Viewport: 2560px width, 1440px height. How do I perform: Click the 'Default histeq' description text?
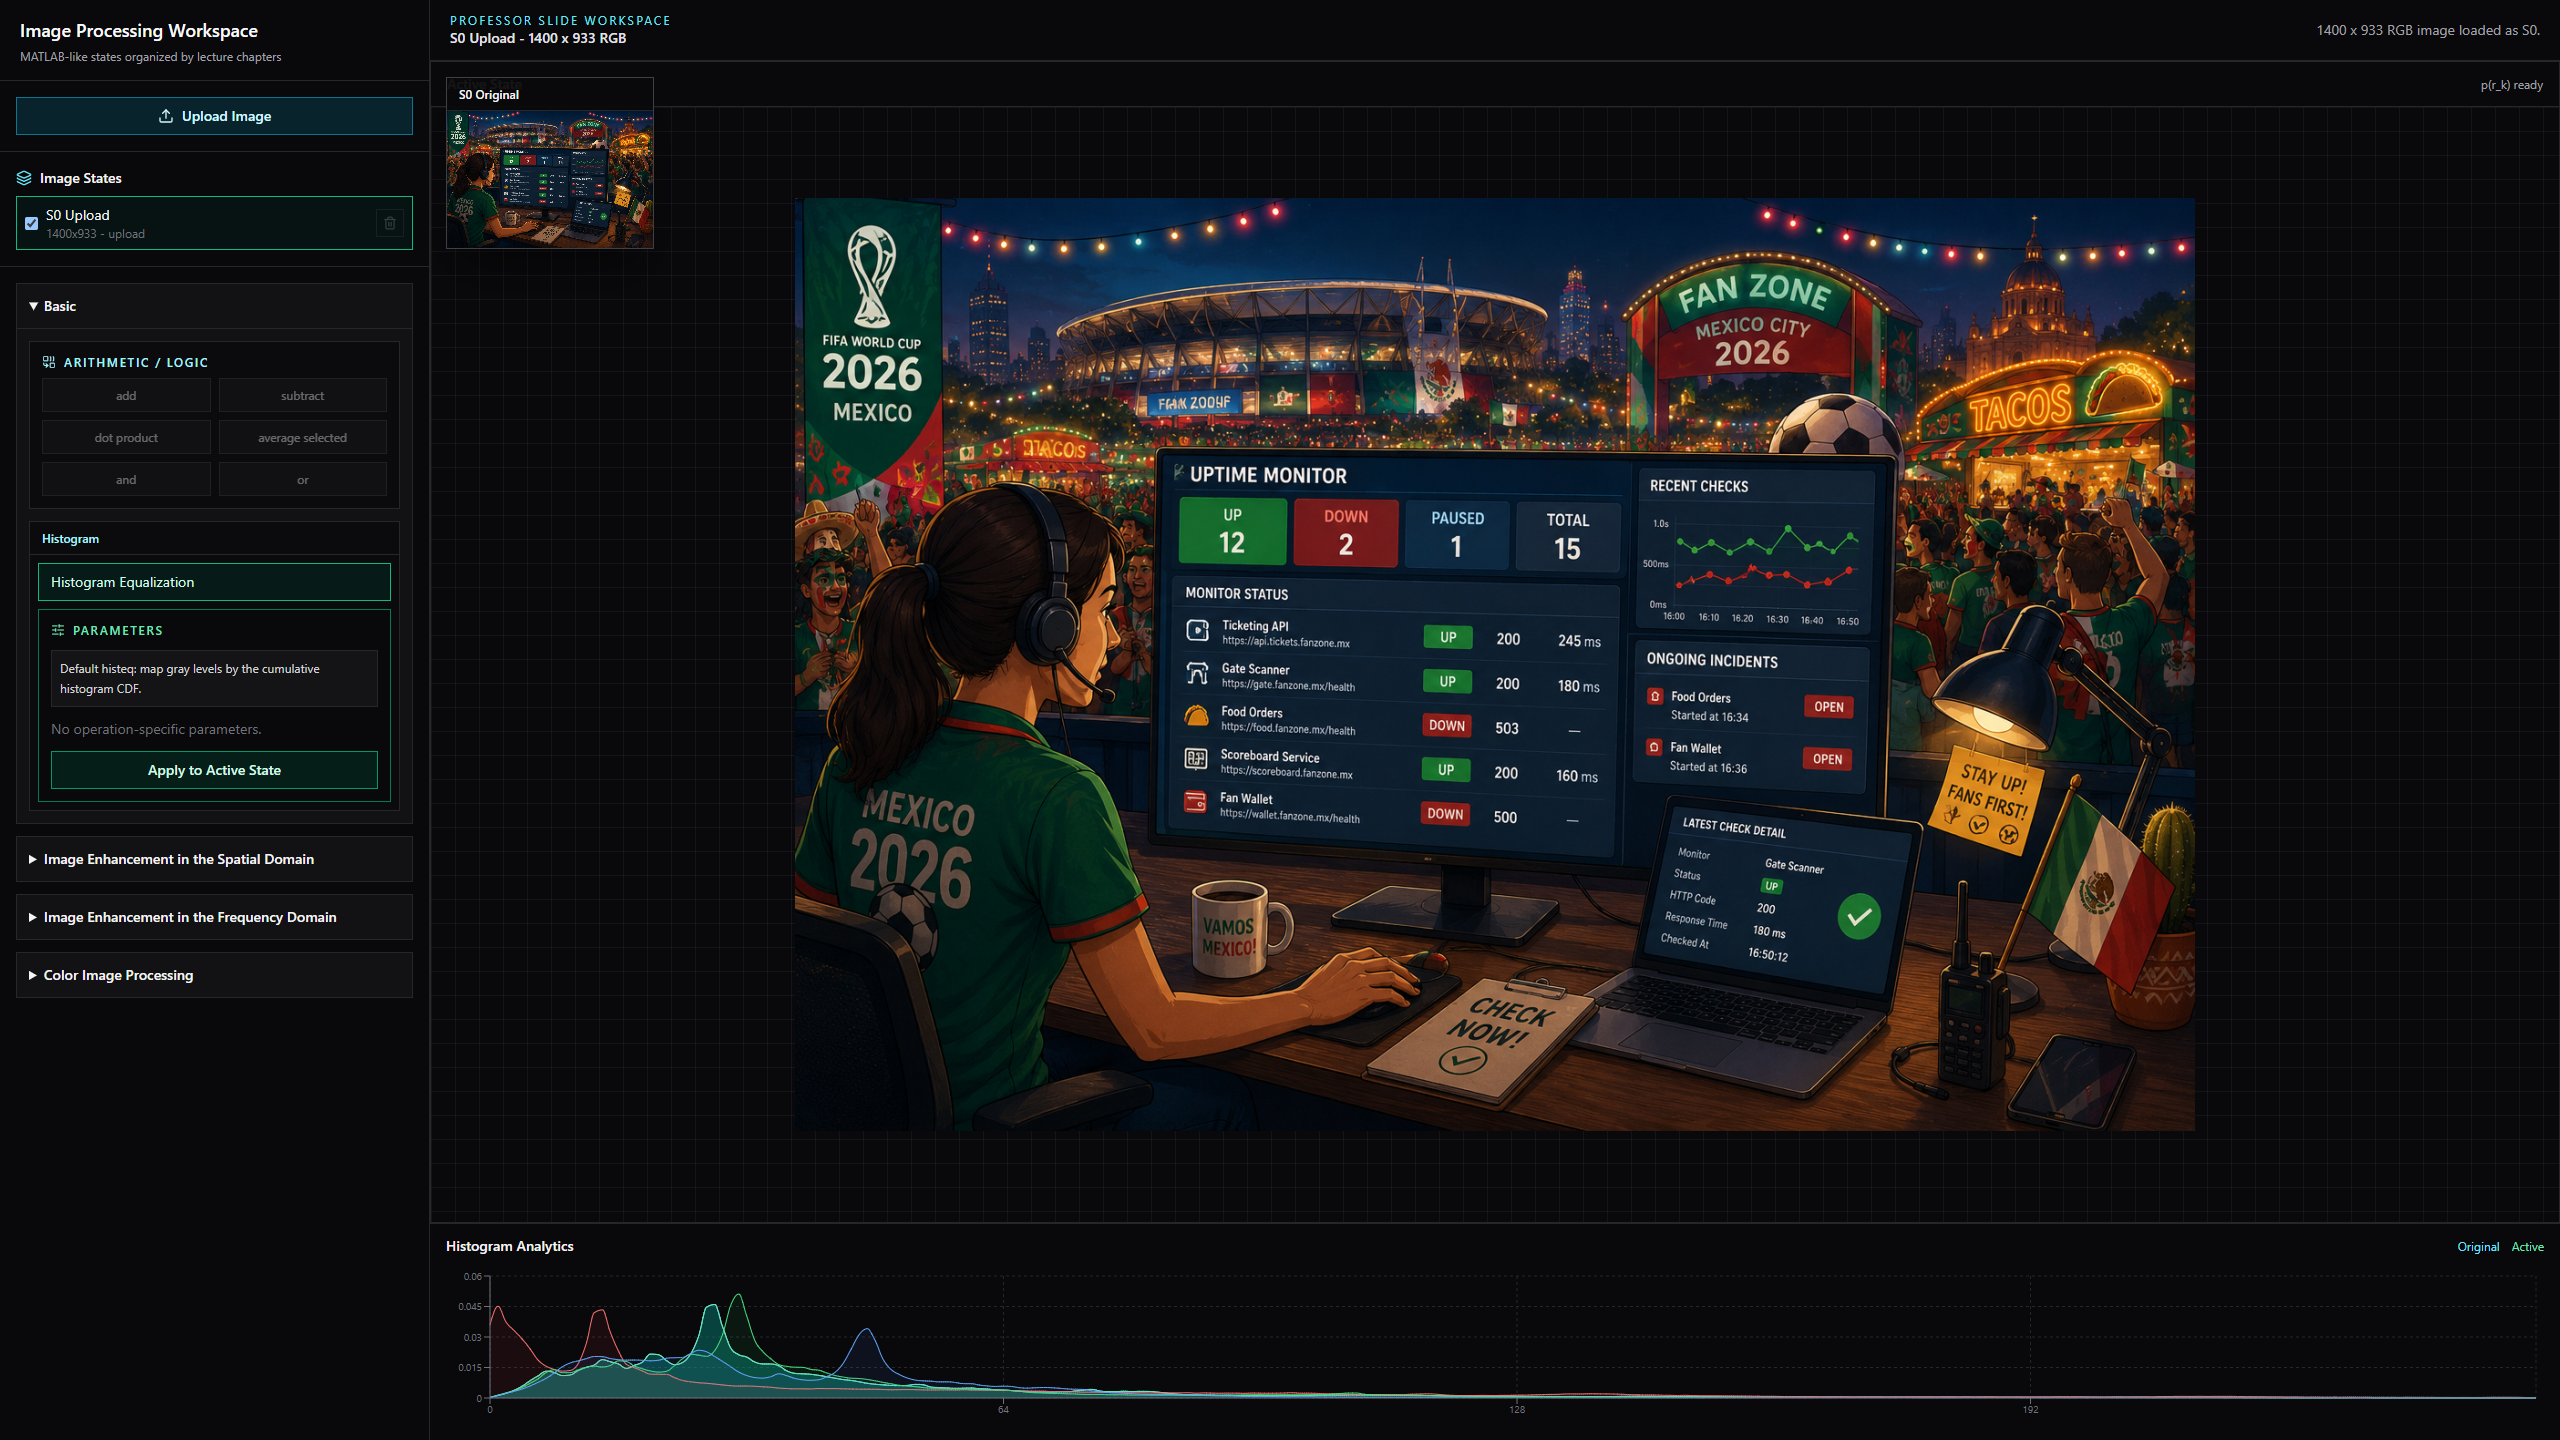214,679
